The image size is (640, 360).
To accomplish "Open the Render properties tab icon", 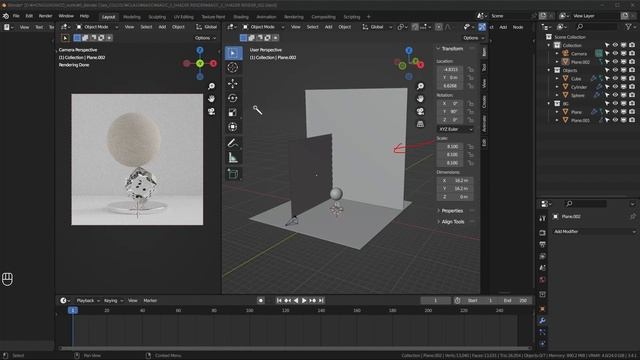I will click(x=542, y=233).
